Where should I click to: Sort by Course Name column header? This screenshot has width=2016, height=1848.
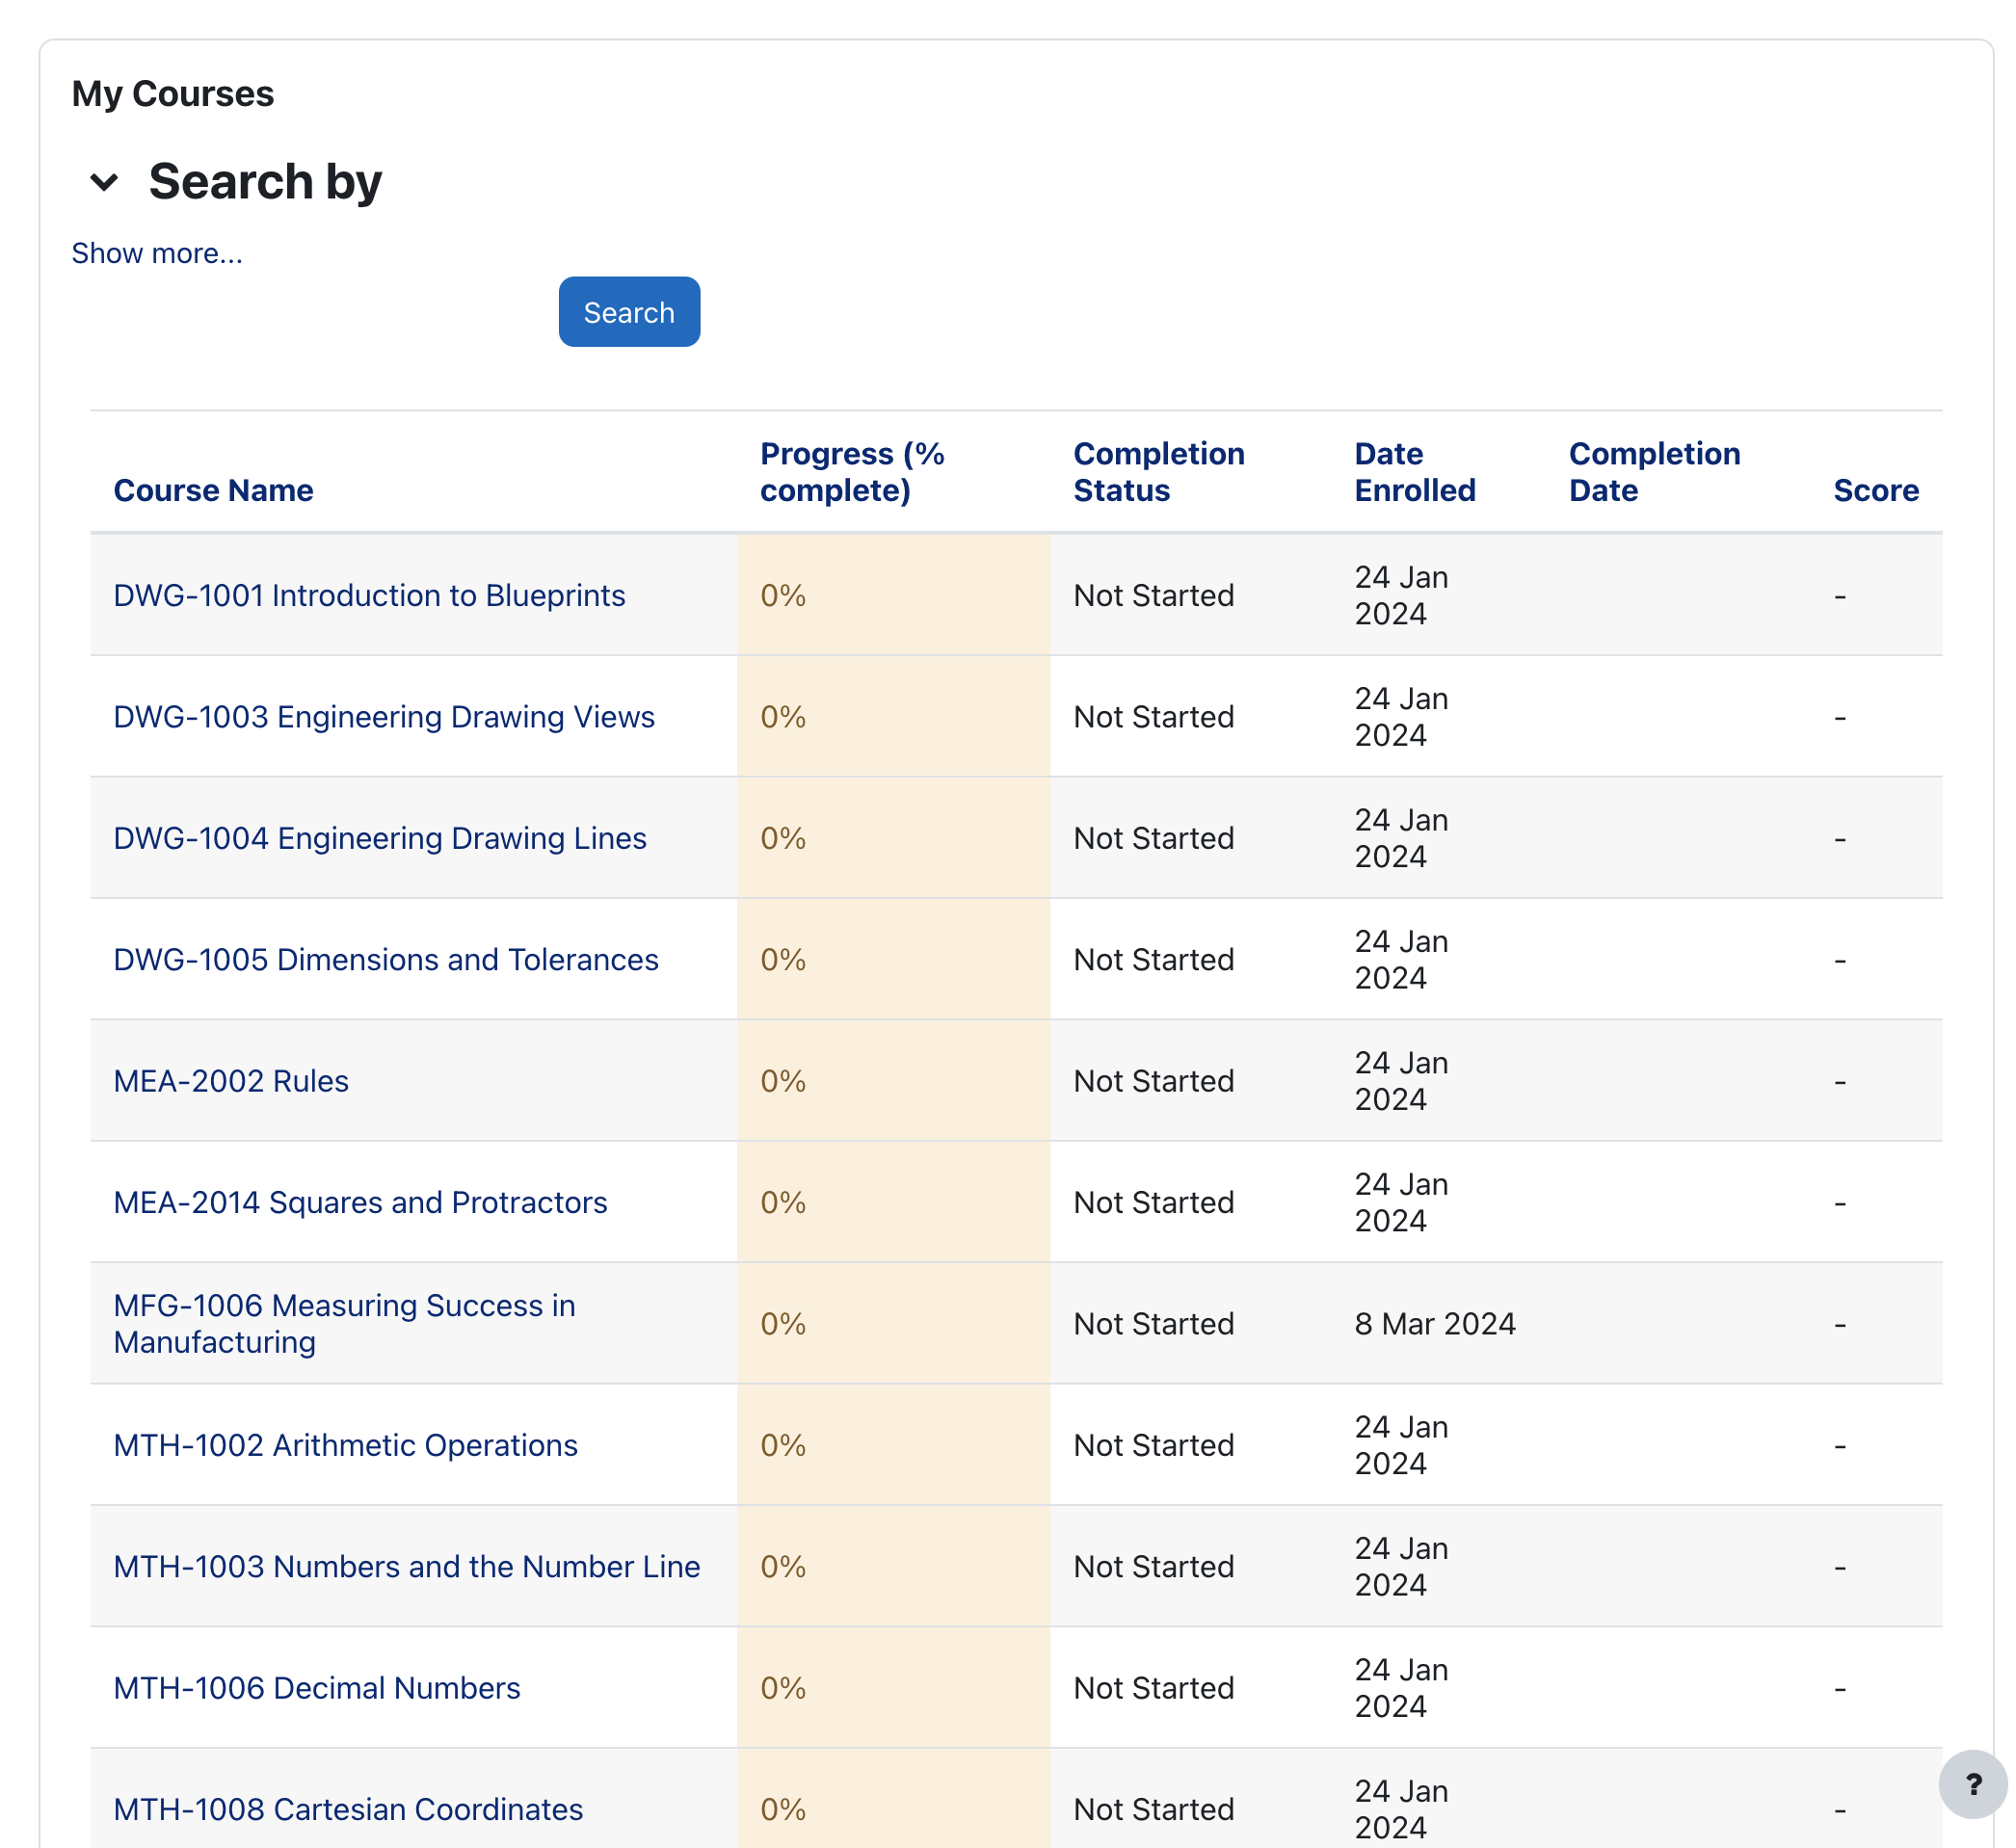click(213, 490)
